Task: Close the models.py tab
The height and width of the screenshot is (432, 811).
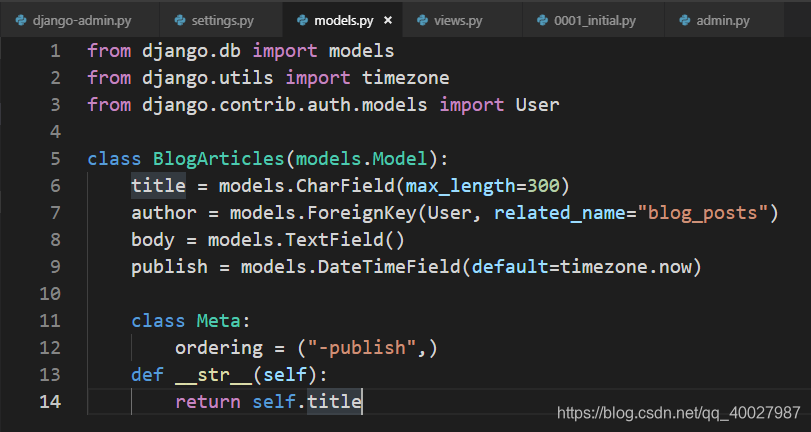Action: [x=388, y=21]
